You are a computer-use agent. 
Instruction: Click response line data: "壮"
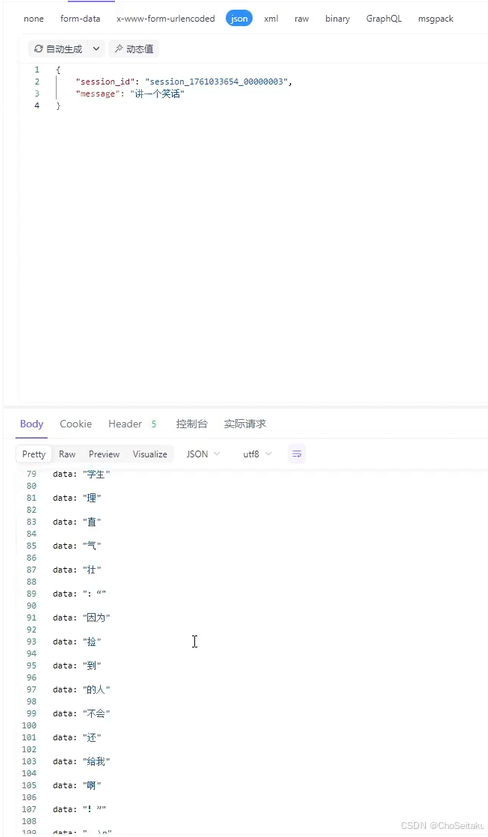click(x=77, y=570)
